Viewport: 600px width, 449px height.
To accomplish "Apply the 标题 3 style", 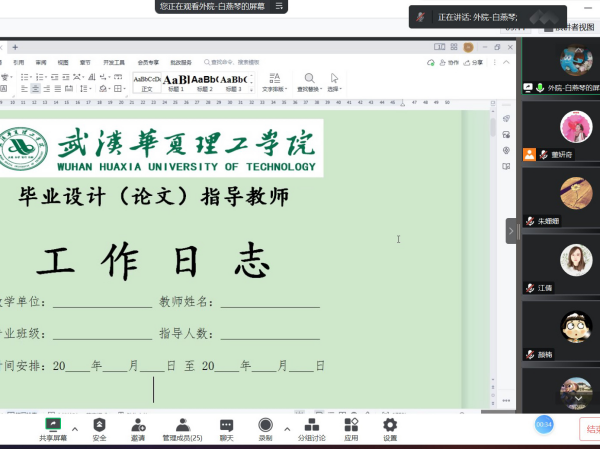I will tap(233, 83).
